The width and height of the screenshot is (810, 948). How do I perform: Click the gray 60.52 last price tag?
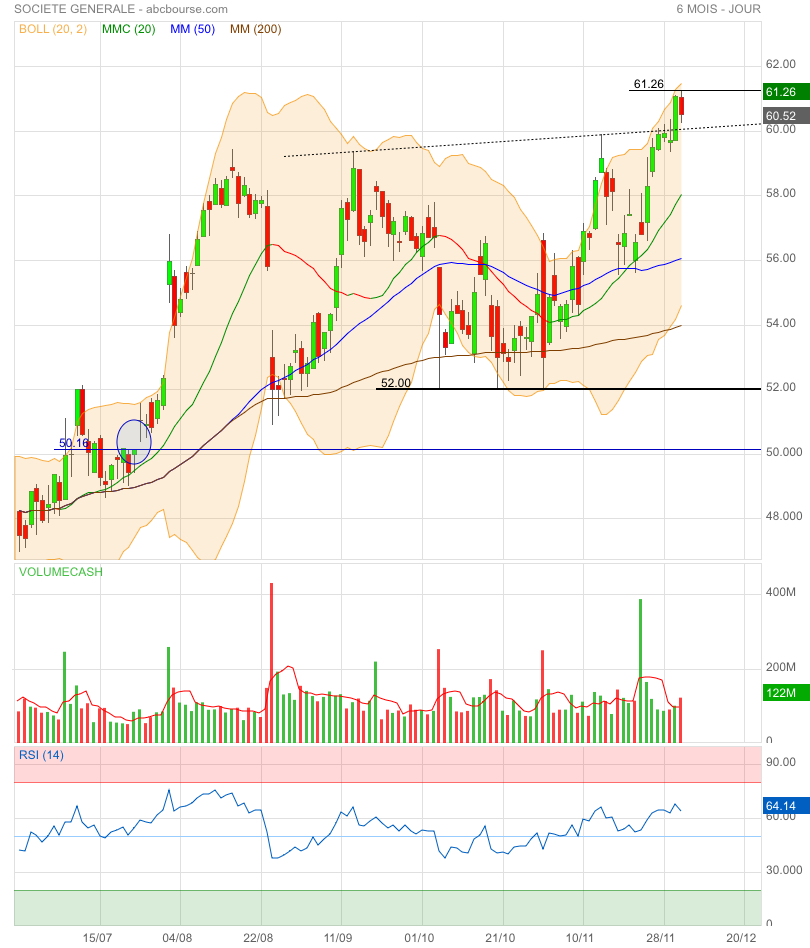[786, 115]
